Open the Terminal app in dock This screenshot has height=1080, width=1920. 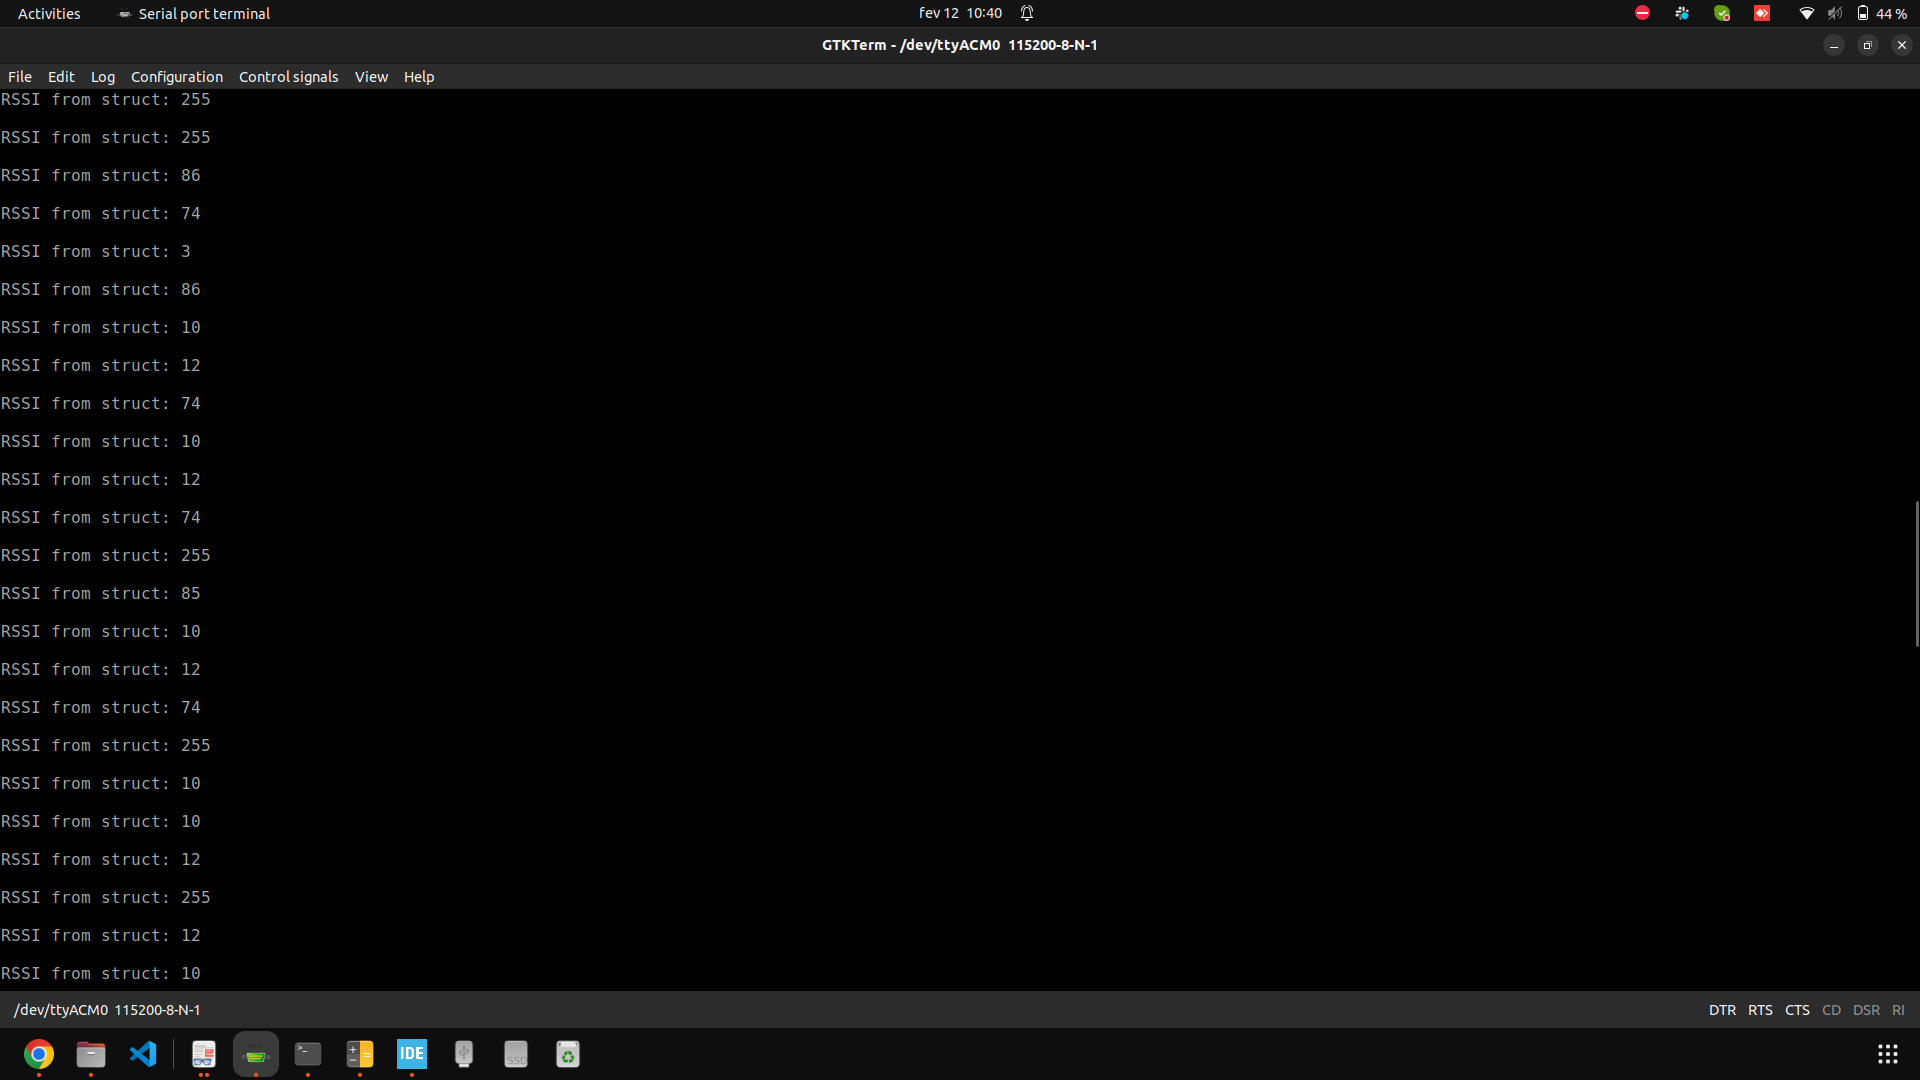308,1054
